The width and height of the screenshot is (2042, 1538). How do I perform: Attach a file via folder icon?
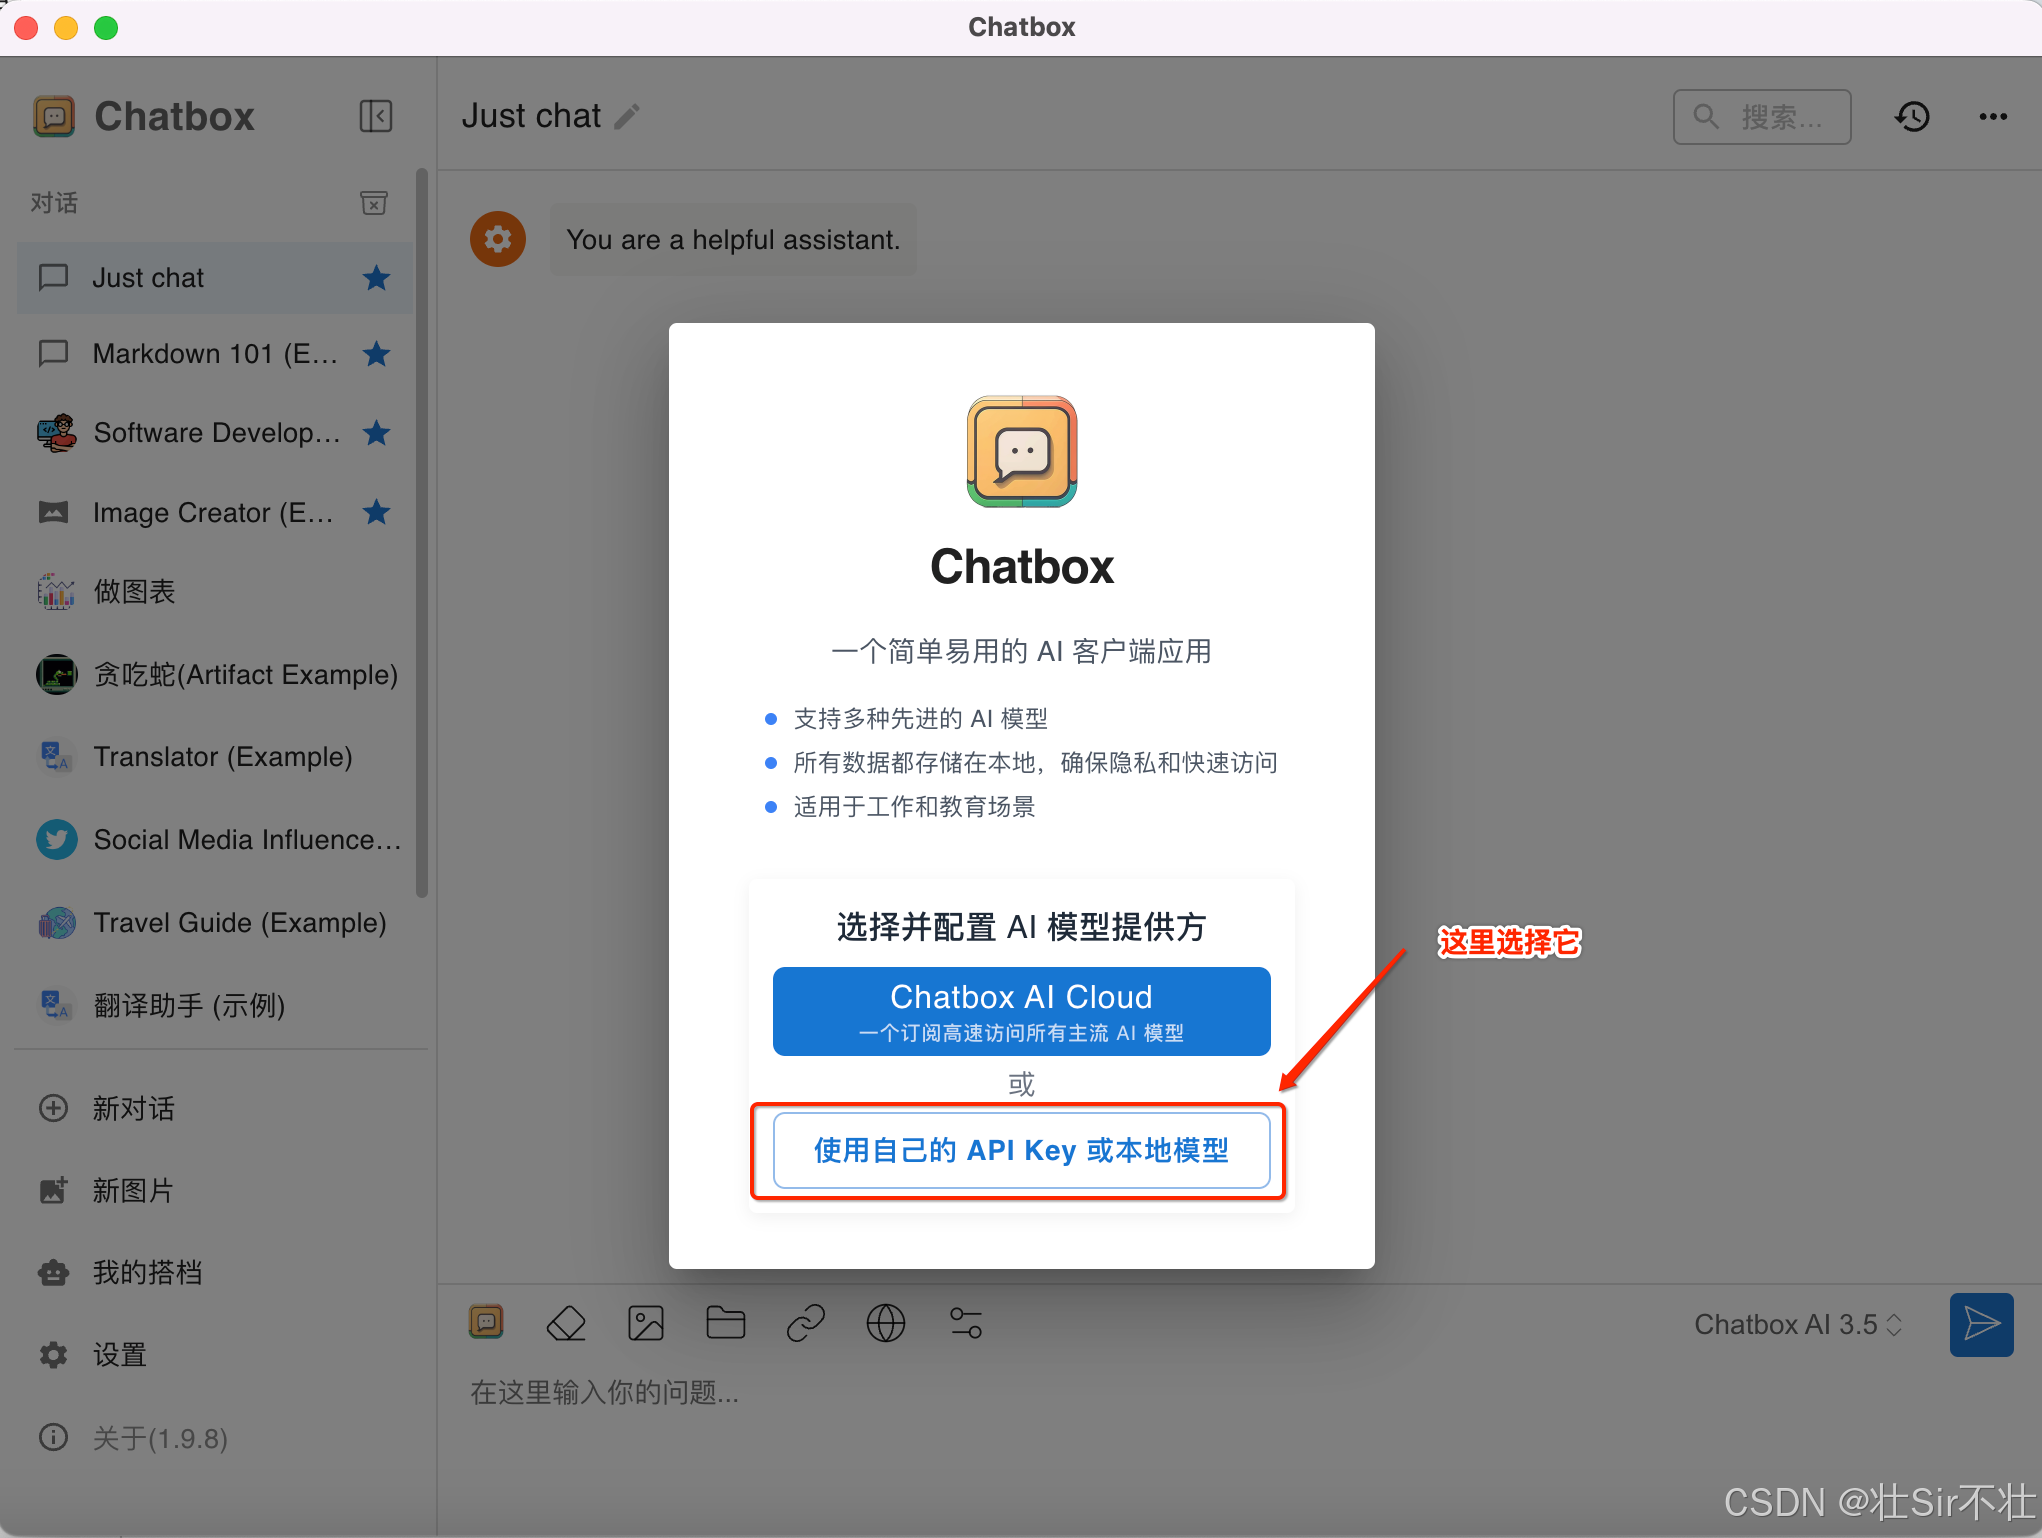(x=725, y=1323)
